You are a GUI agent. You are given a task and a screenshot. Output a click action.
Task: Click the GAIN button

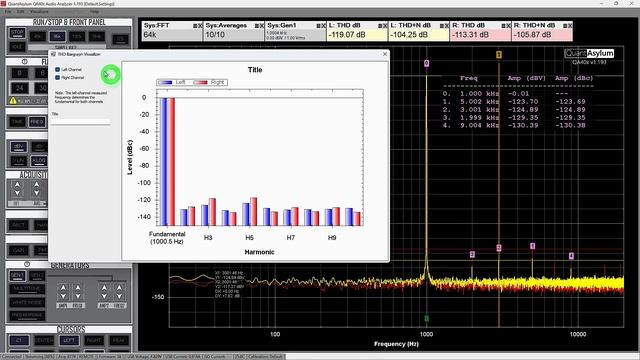tap(19, 250)
